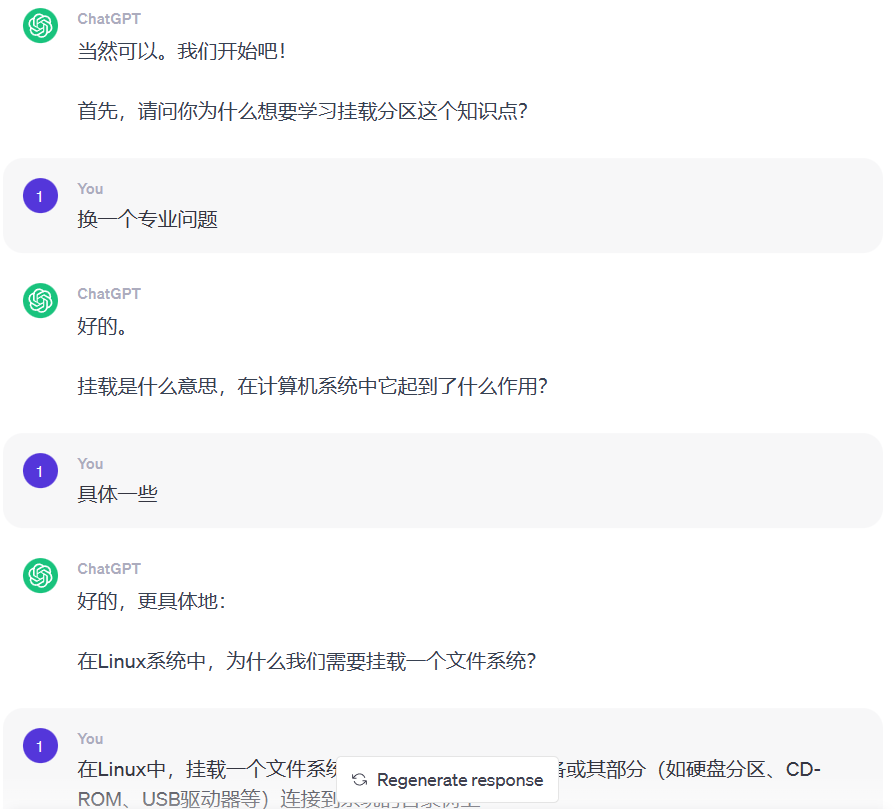Click the 'ChatGPT' label above '好的，更具体地'

point(108,568)
